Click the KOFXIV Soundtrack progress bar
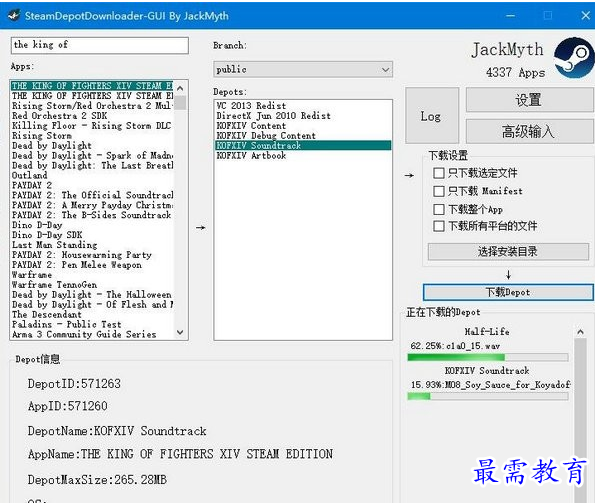Viewport: 595px width, 503px height. (488, 396)
